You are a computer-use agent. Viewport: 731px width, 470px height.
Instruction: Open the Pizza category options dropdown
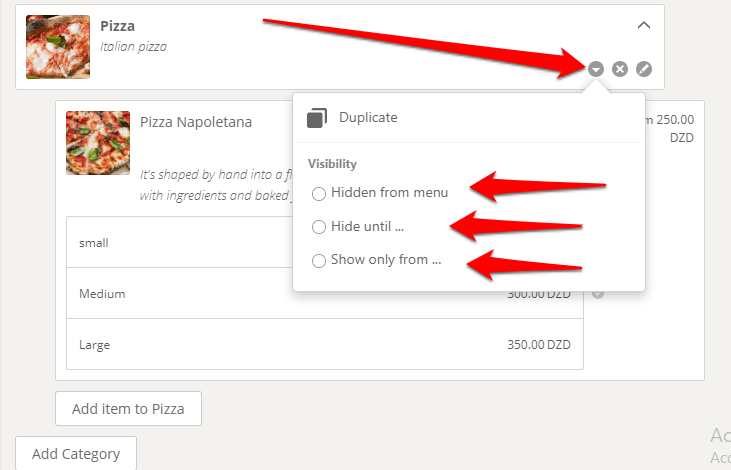tap(595, 69)
